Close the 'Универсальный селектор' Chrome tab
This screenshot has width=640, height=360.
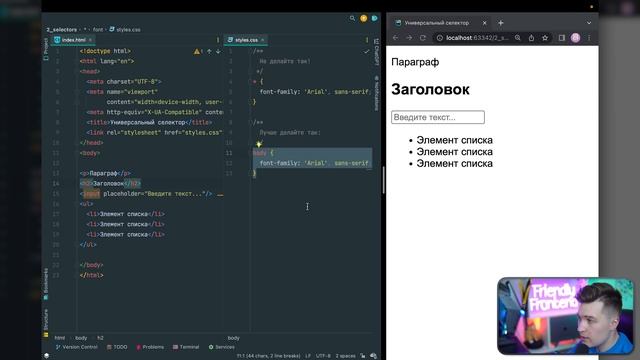coord(484,23)
